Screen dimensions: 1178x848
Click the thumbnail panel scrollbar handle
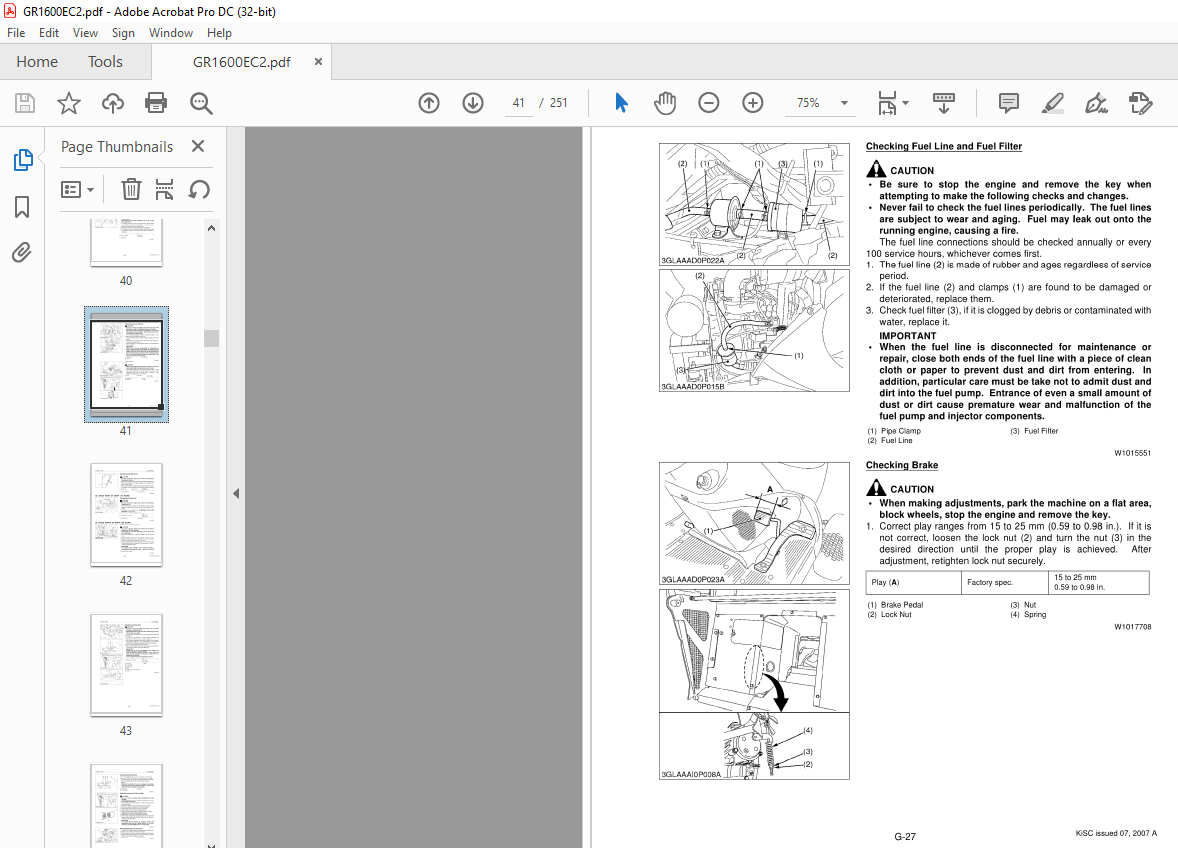(x=211, y=339)
